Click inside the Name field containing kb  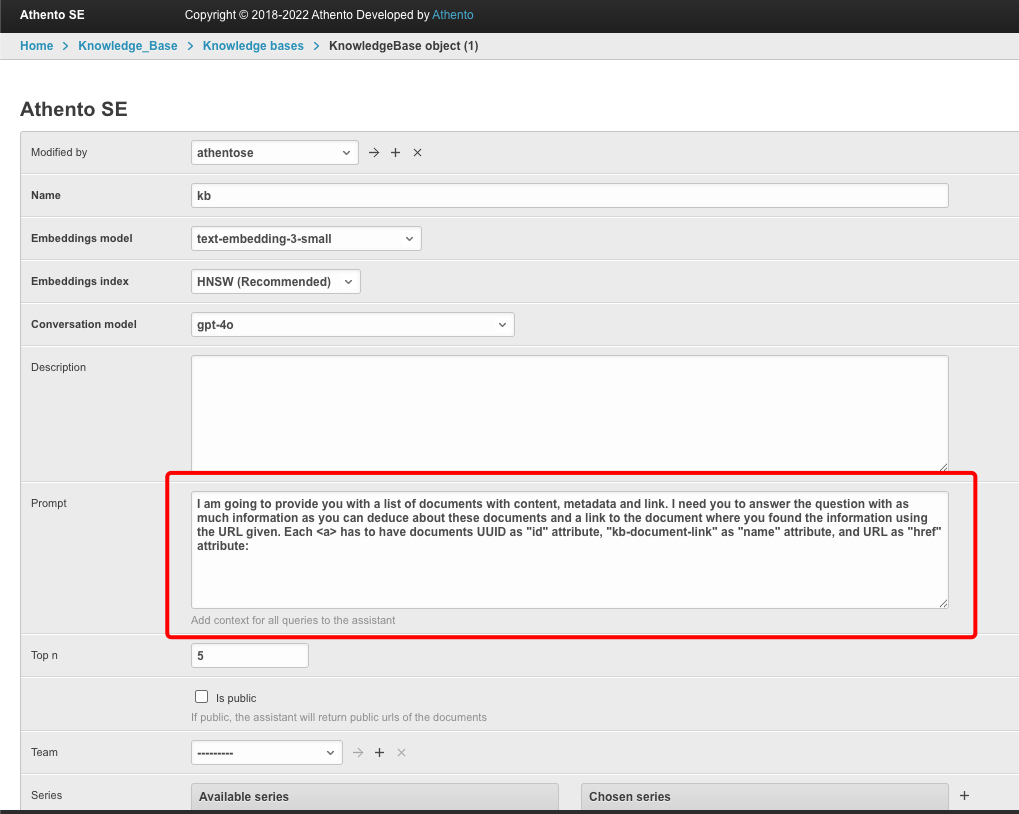[569, 196]
